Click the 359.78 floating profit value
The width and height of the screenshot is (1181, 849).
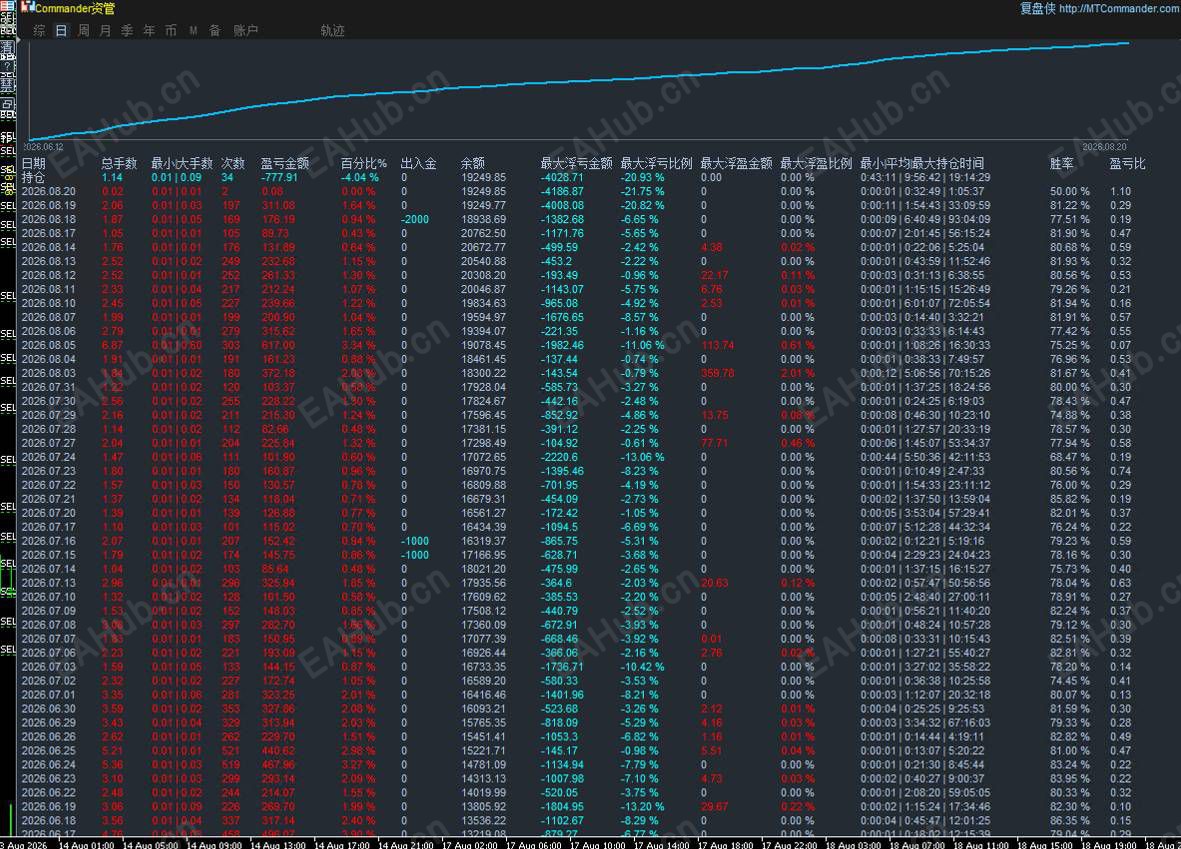tap(718, 373)
